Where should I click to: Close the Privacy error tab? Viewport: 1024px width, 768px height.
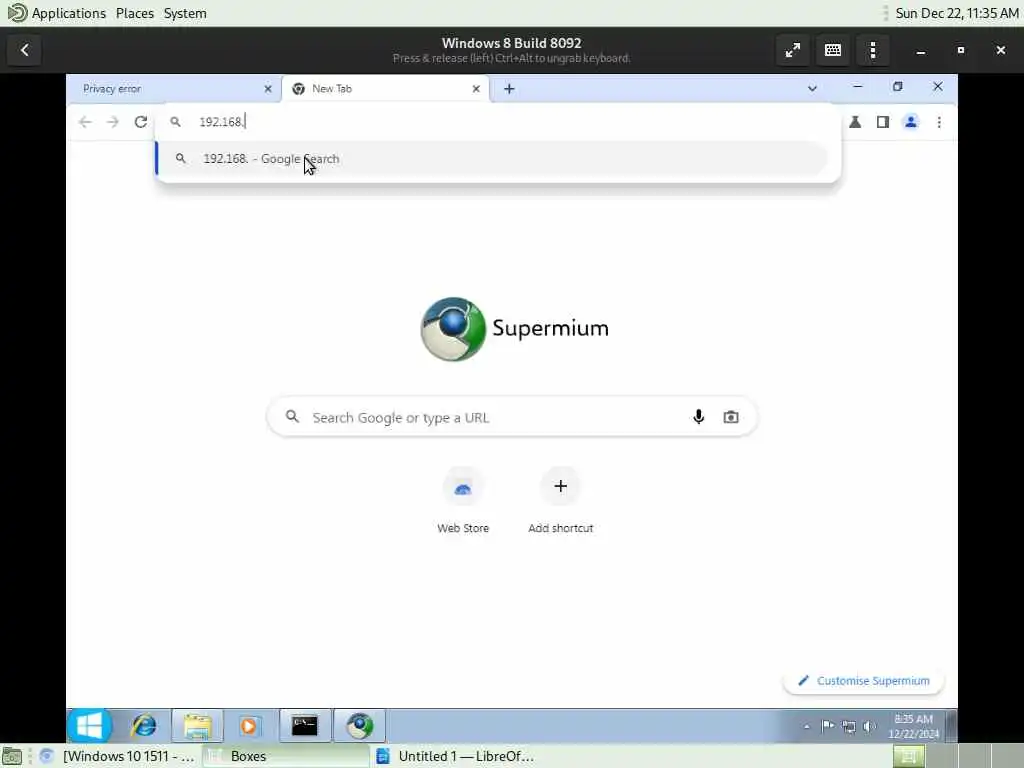268,89
